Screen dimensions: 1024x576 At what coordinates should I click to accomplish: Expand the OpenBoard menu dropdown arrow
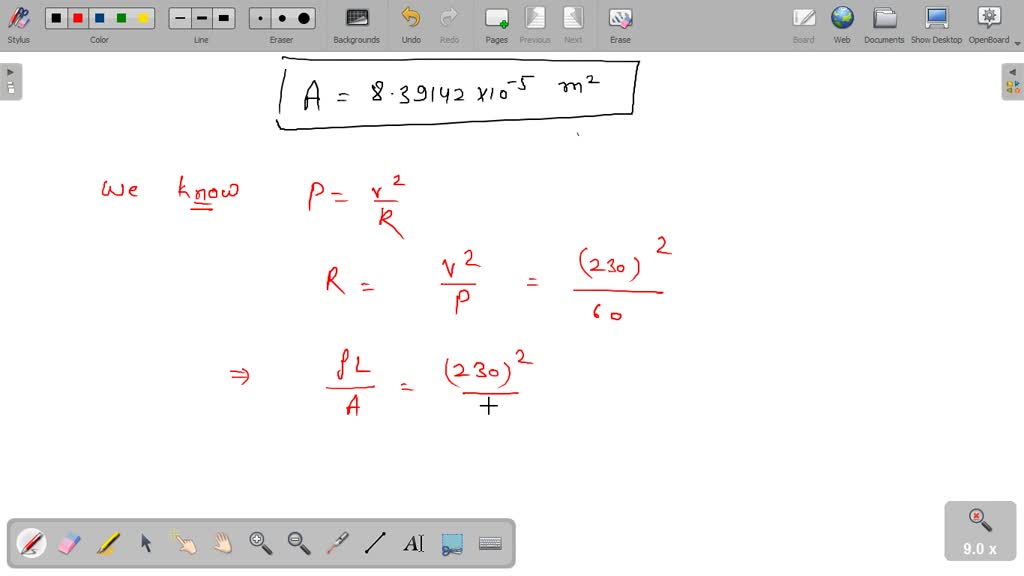pos(1017,43)
